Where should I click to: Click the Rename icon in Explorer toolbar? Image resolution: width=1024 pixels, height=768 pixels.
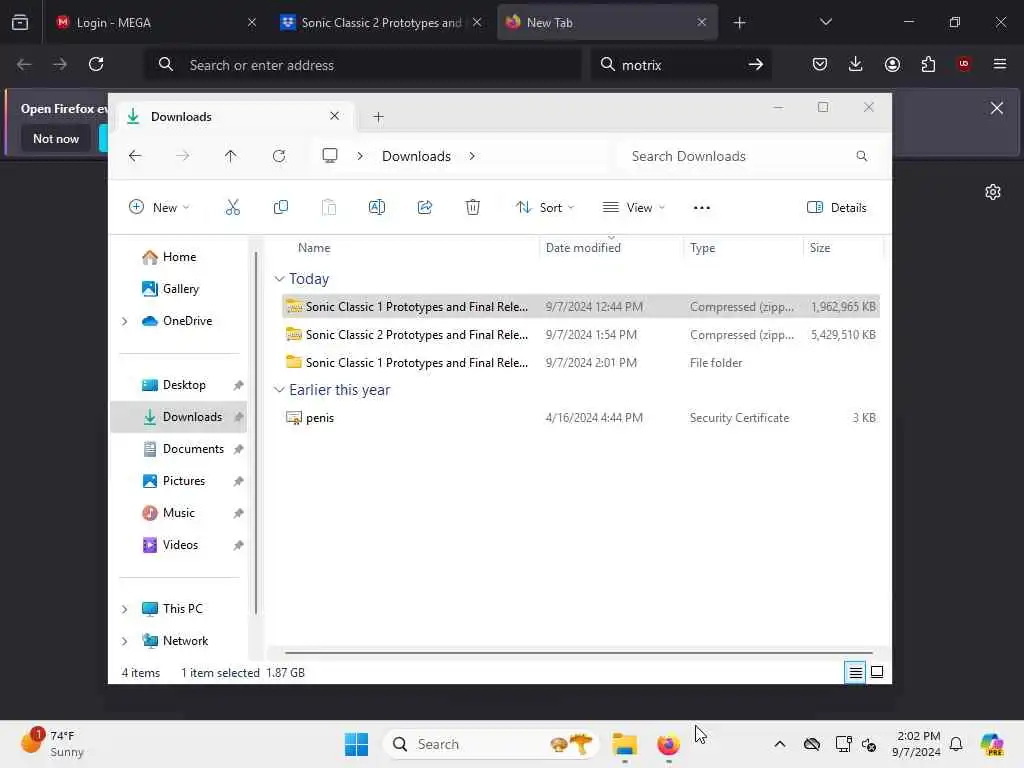pyautogui.click(x=377, y=208)
